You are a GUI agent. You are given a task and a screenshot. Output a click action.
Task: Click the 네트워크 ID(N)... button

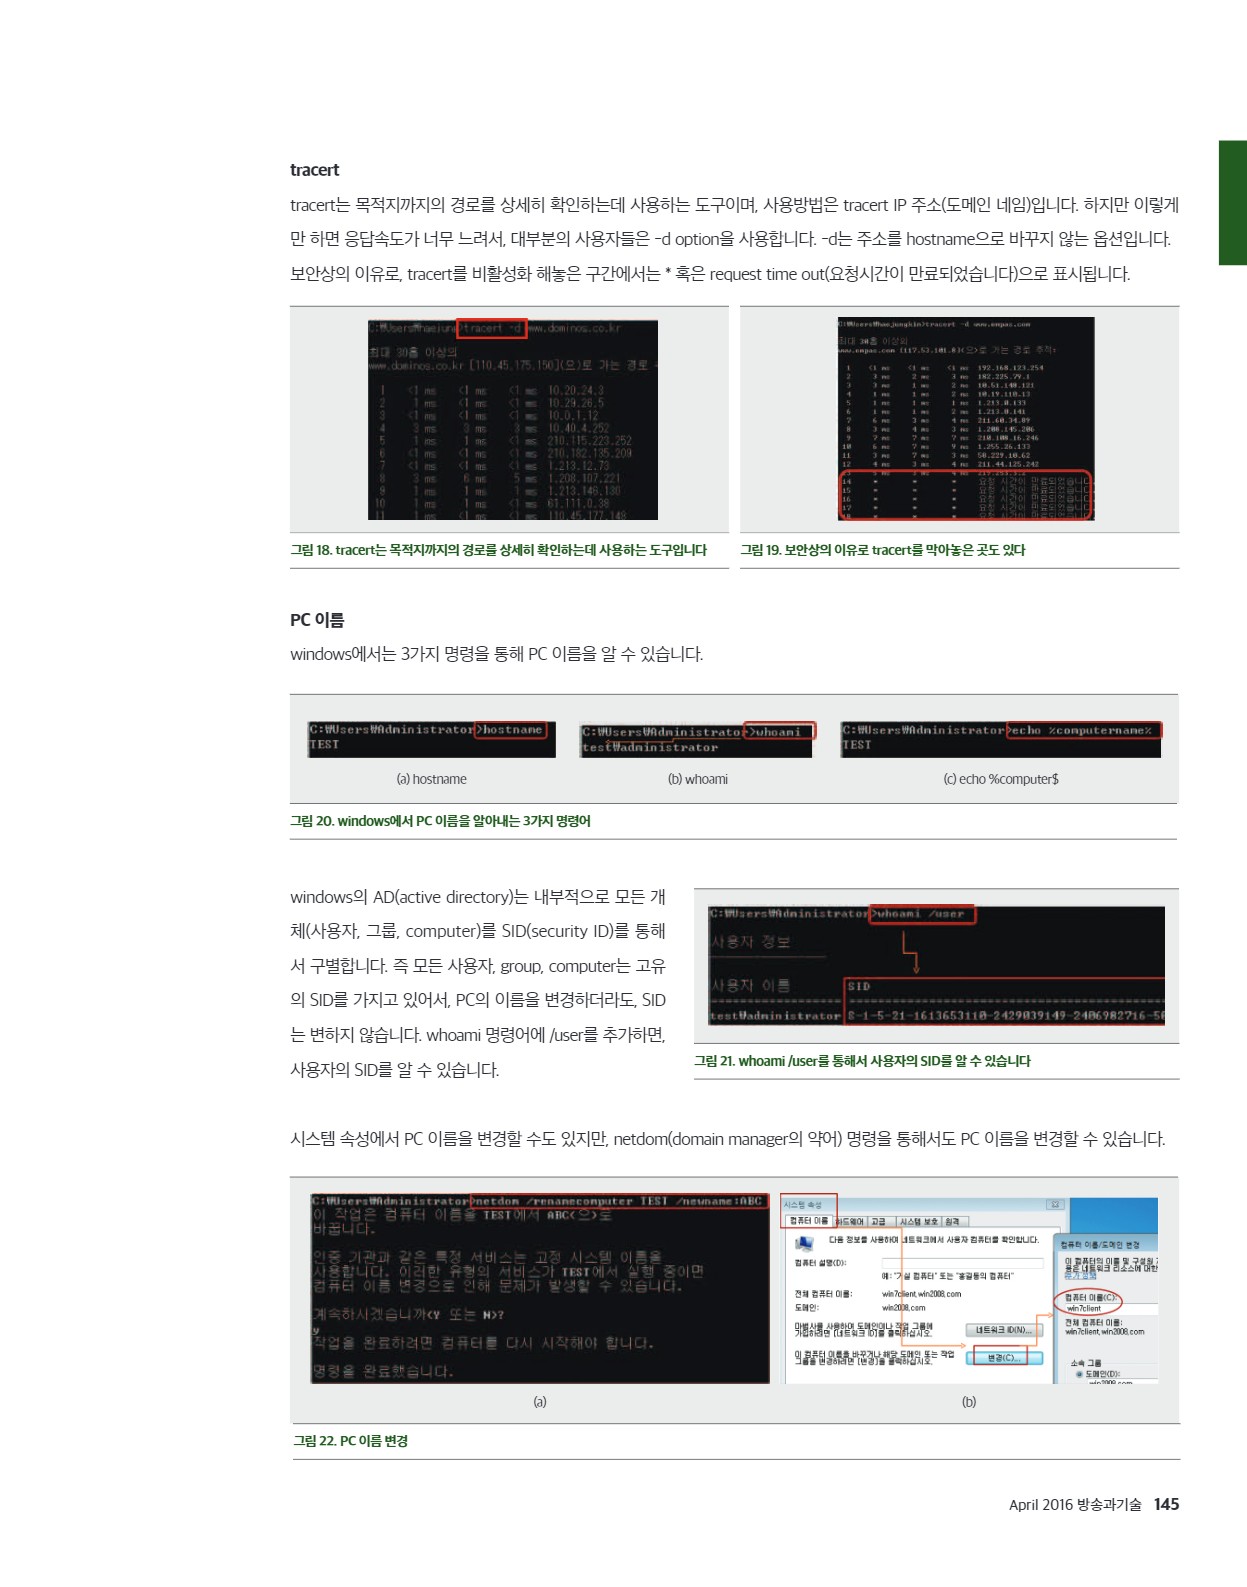click(x=1003, y=1330)
